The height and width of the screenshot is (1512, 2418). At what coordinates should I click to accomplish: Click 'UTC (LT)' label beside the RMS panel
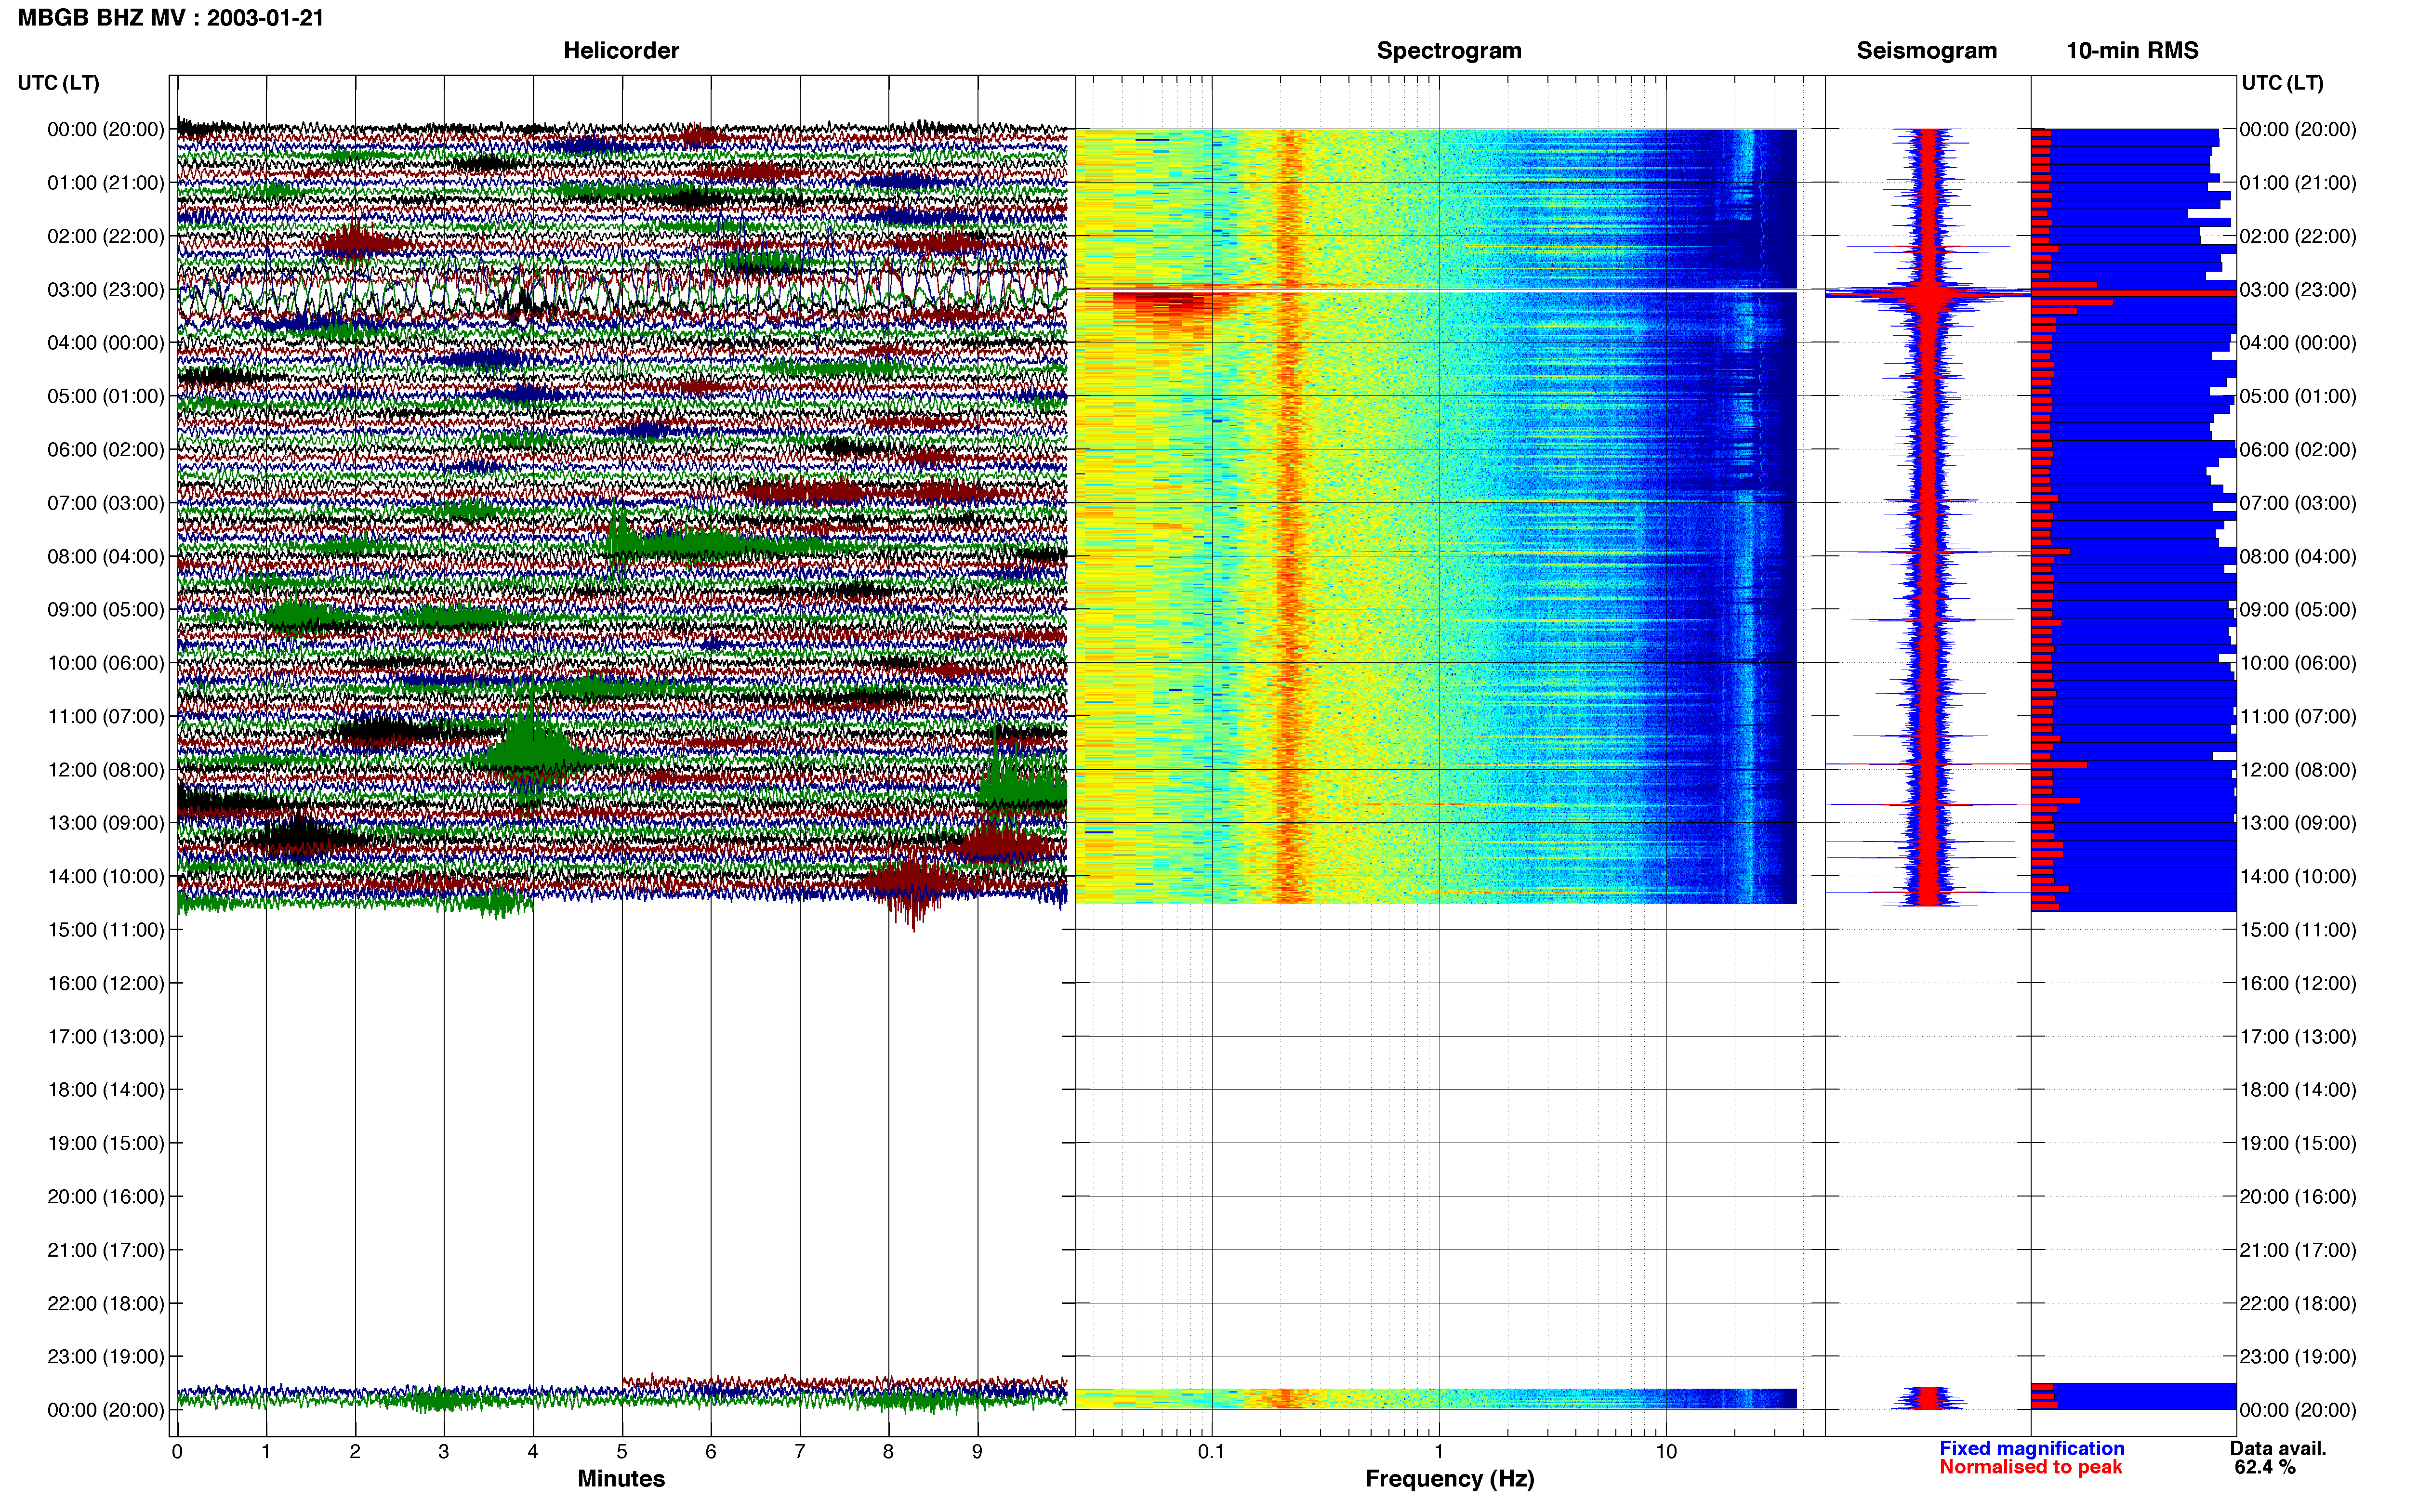point(2282,83)
